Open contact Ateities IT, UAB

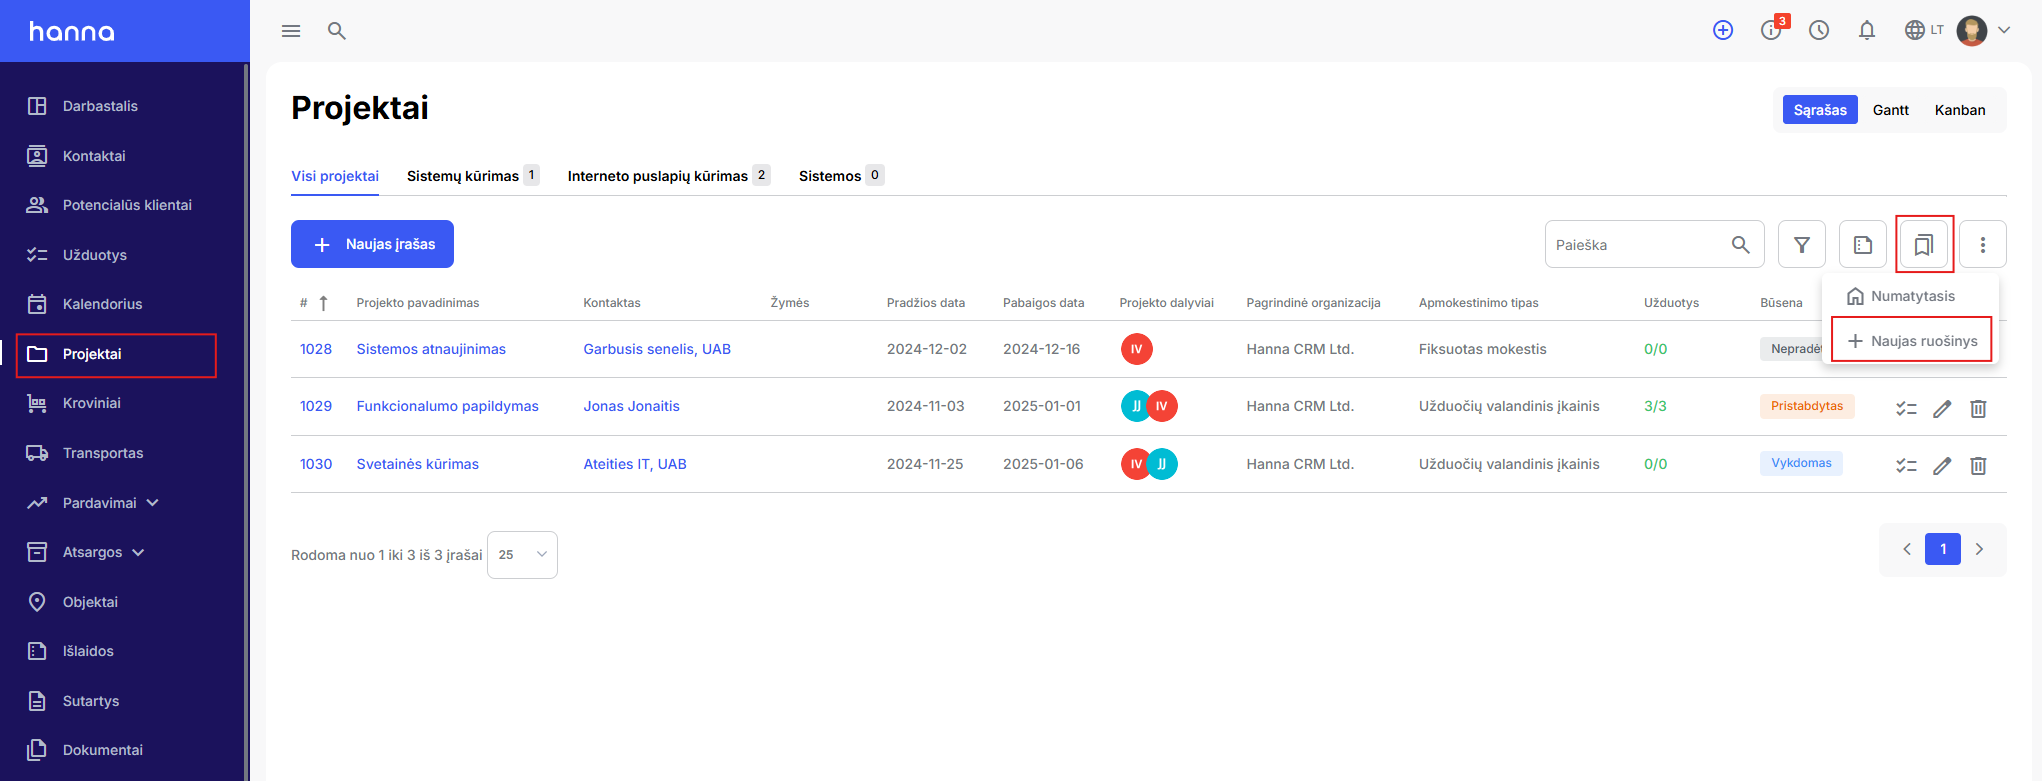click(635, 464)
